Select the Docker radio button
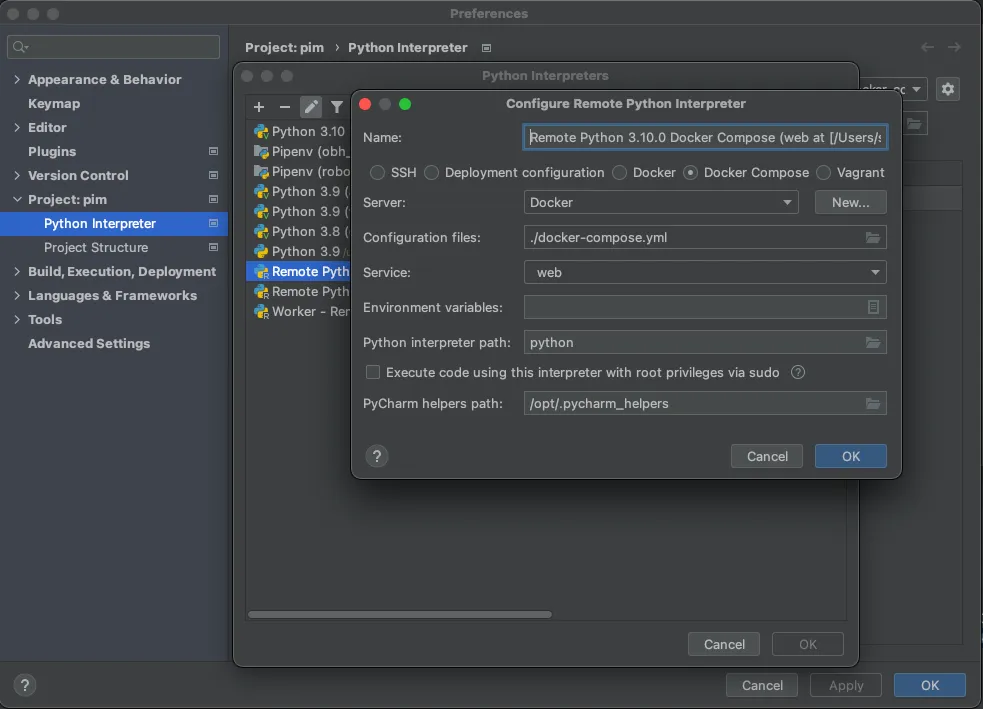The image size is (983, 709). [619, 172]
